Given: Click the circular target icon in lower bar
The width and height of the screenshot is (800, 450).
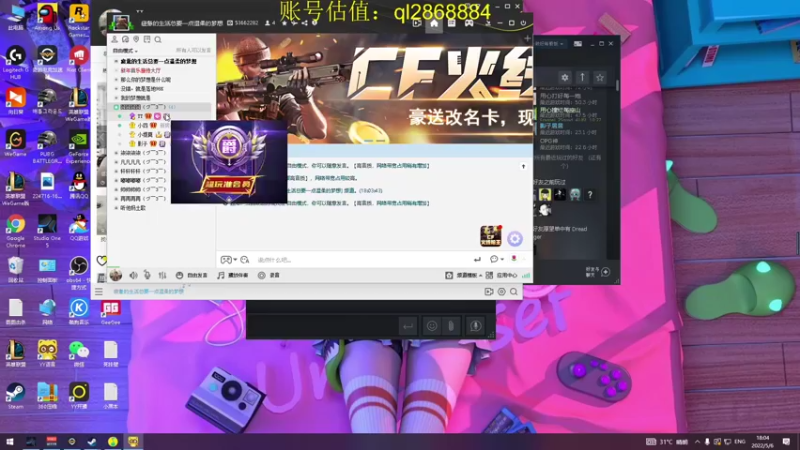Looking at the screenshot, I should [502, 292].
